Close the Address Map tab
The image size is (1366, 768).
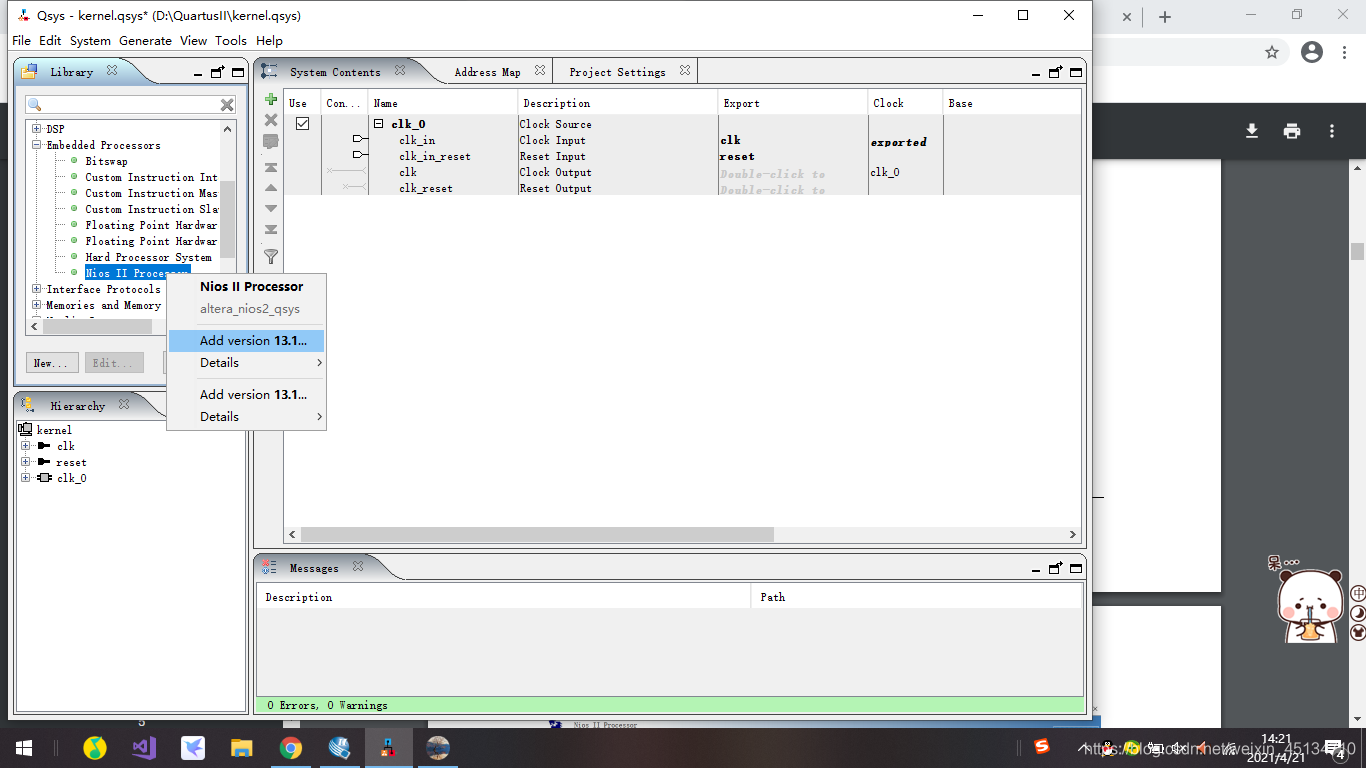point(540,71)
